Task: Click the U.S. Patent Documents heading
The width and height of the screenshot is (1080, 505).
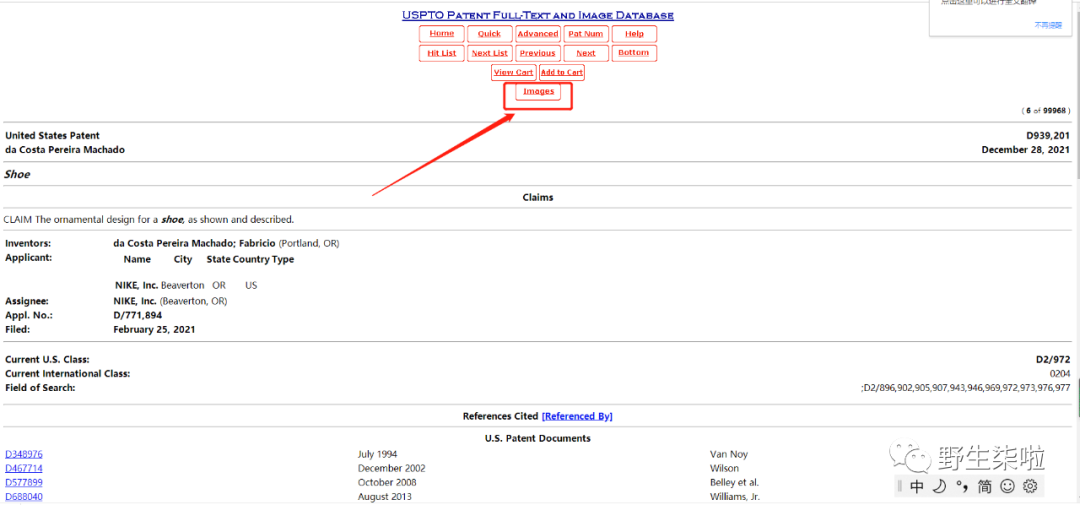Action: pos(538,438)
